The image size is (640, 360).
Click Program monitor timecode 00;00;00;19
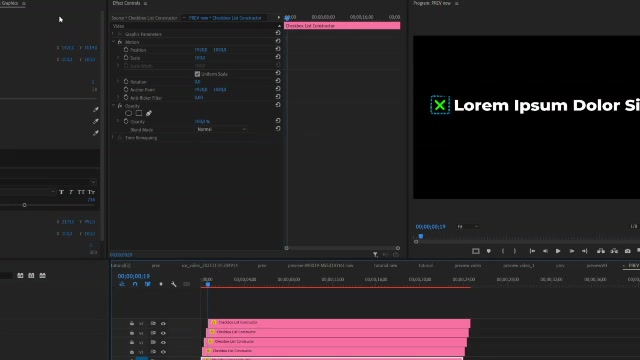430,227
